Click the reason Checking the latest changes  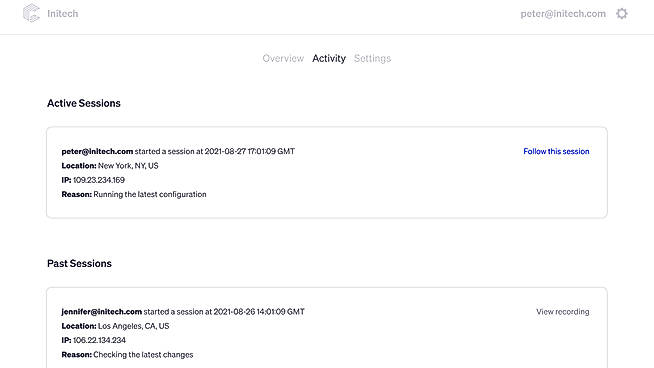click(x=143, y=355)
